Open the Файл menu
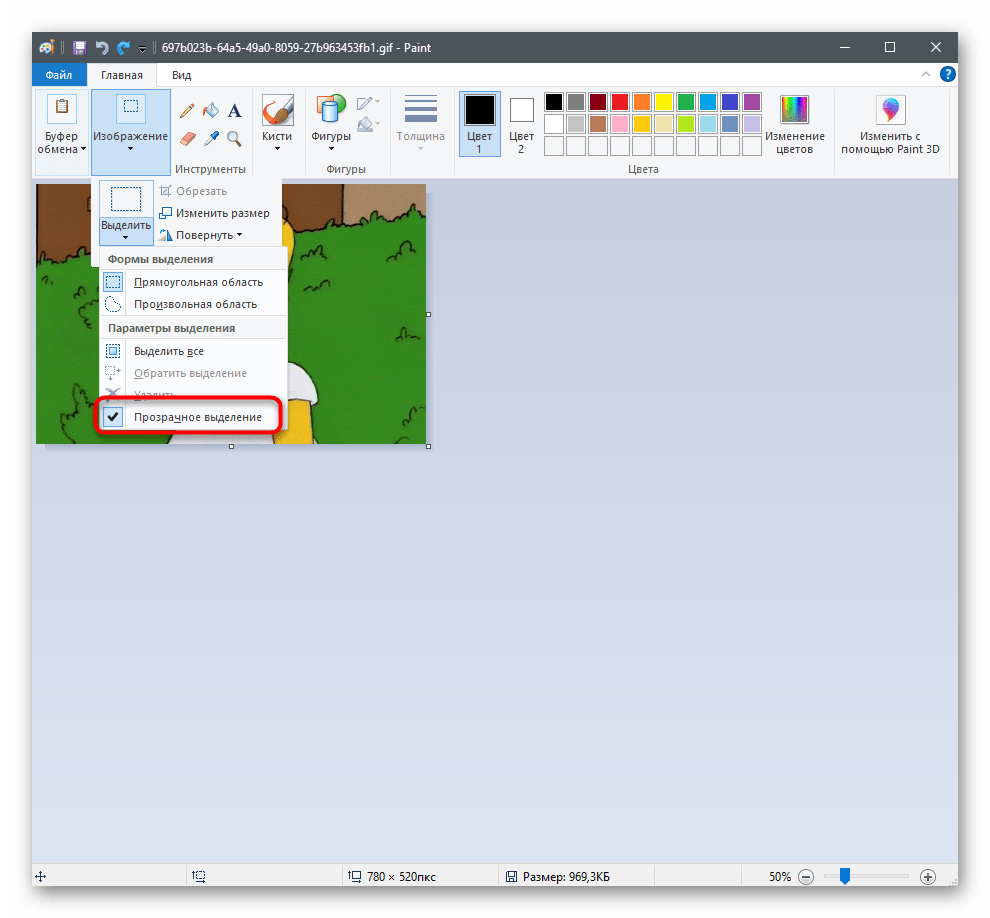 (x=59, y=75)
